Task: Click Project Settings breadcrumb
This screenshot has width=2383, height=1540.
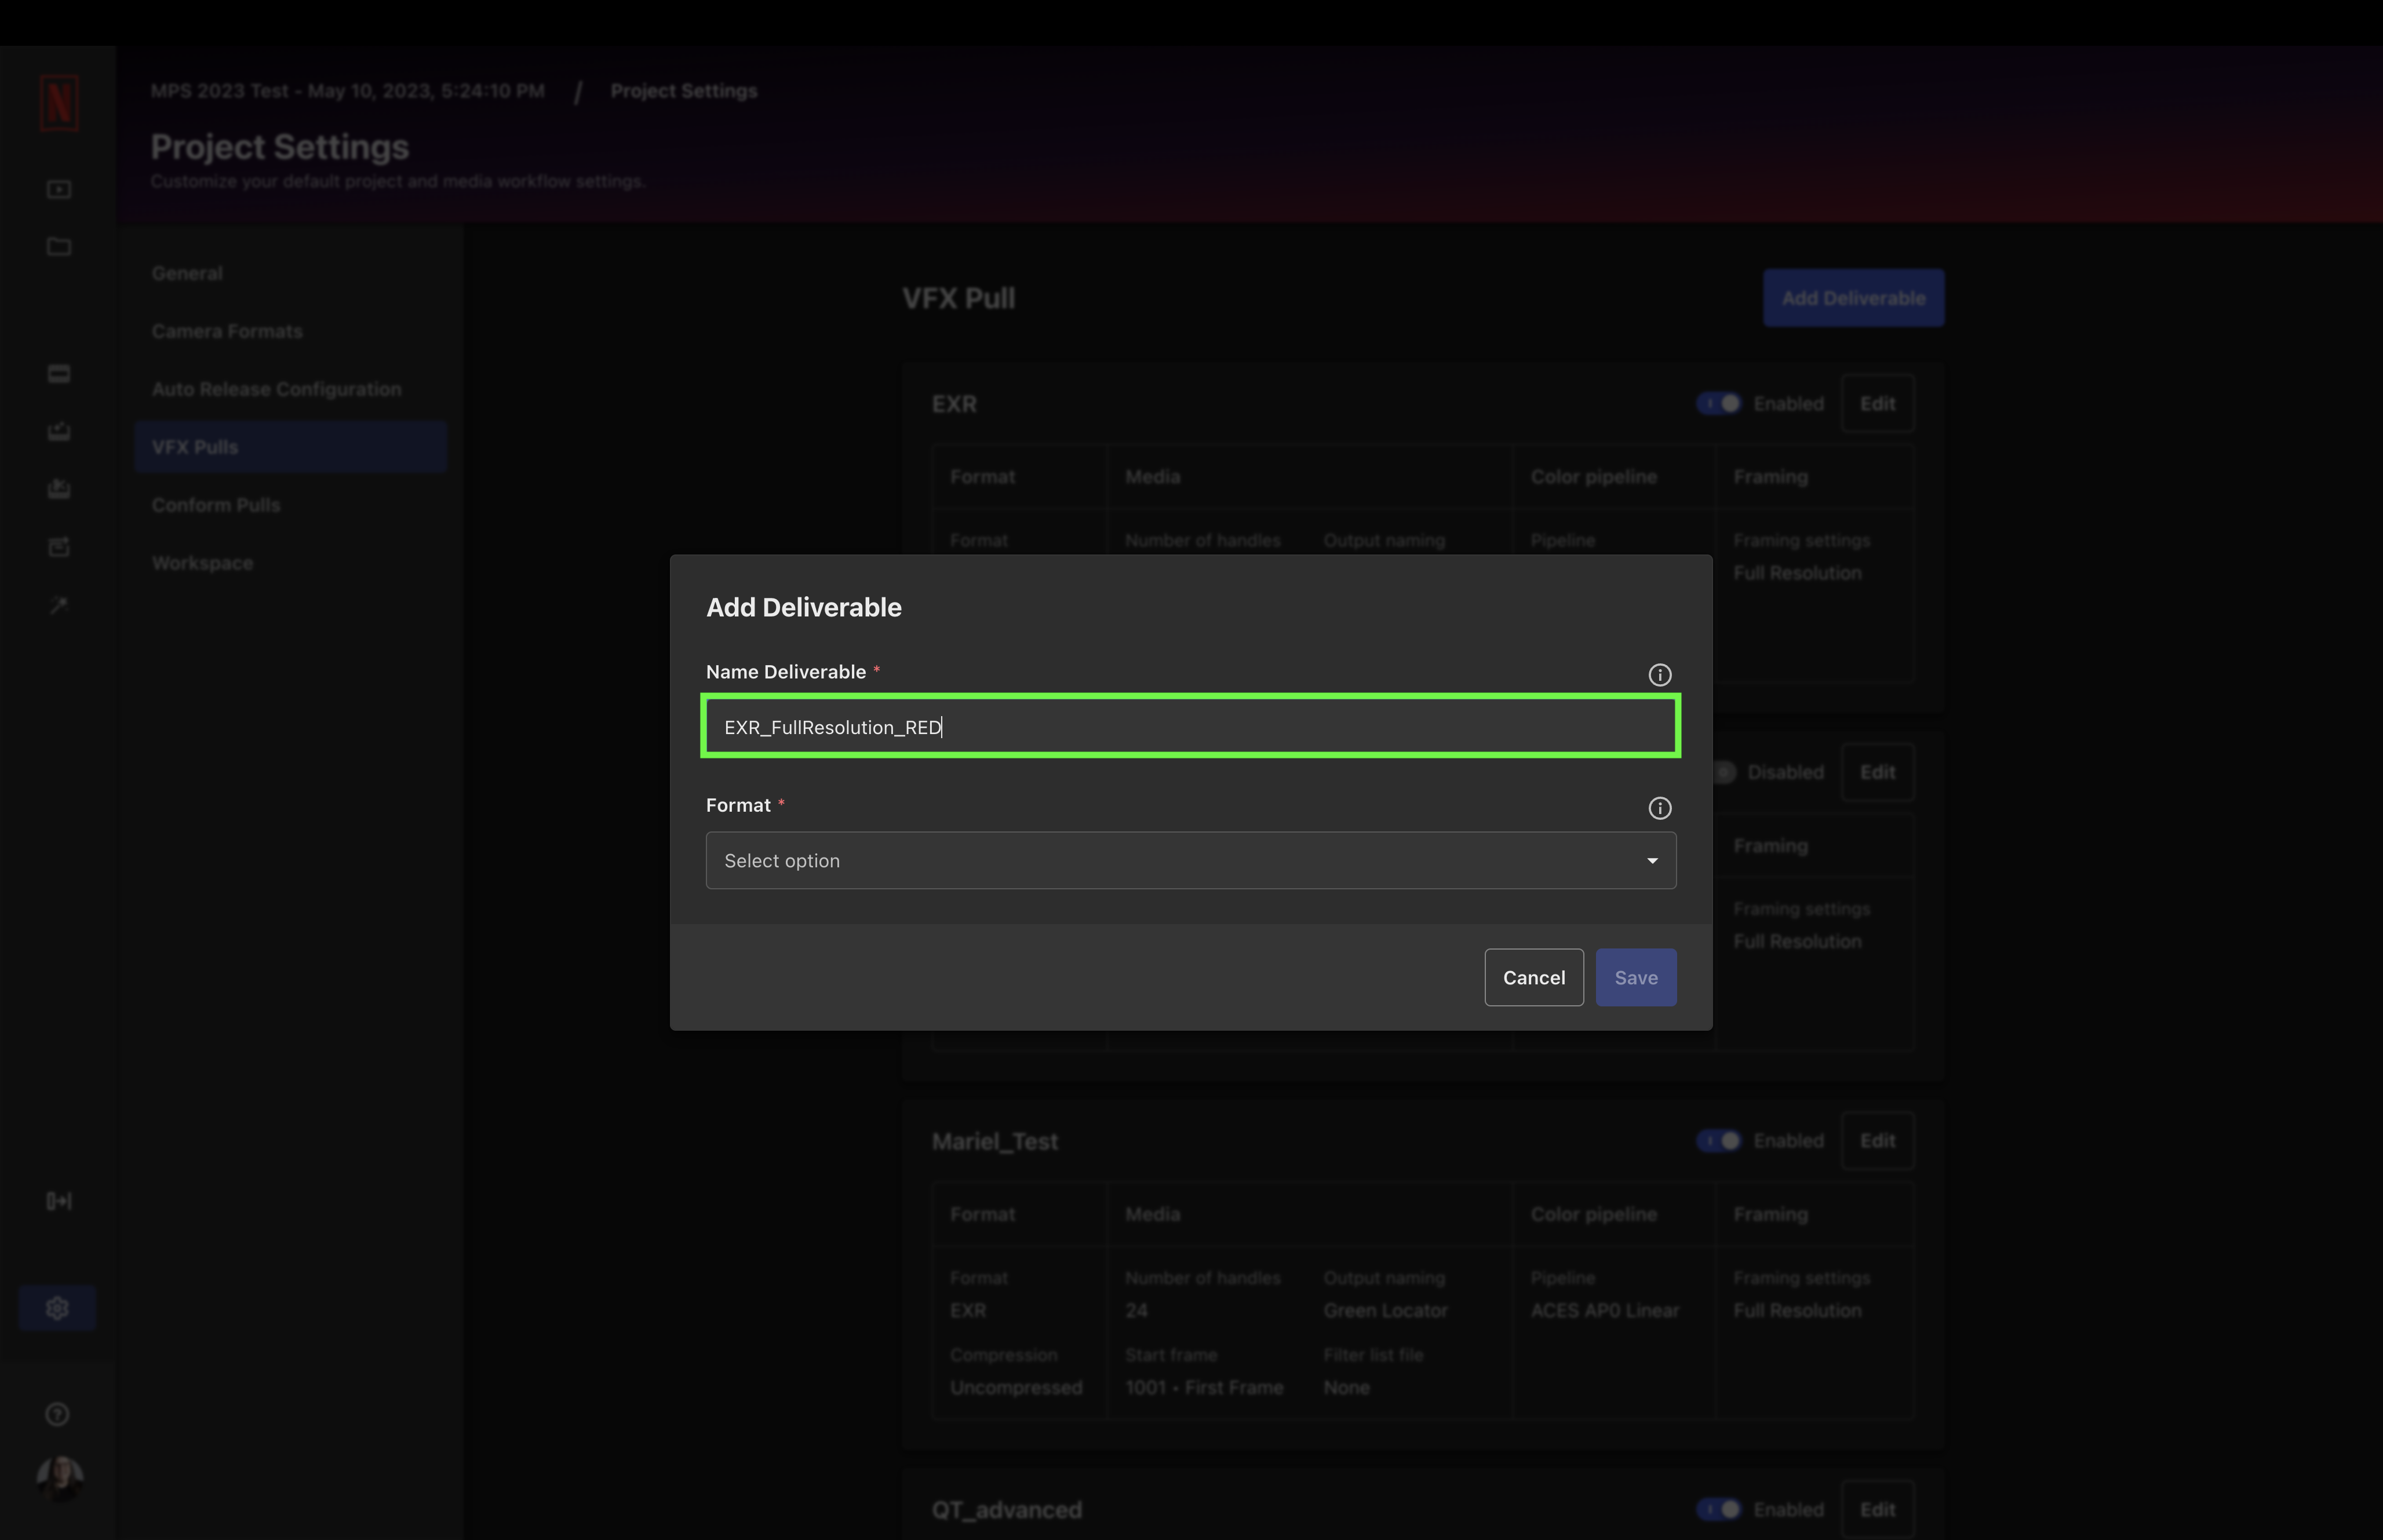Action: click(684, 91)
